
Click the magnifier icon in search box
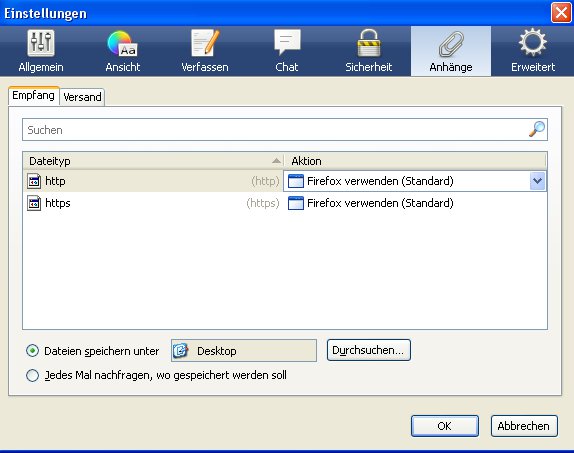tap(537, 129)
